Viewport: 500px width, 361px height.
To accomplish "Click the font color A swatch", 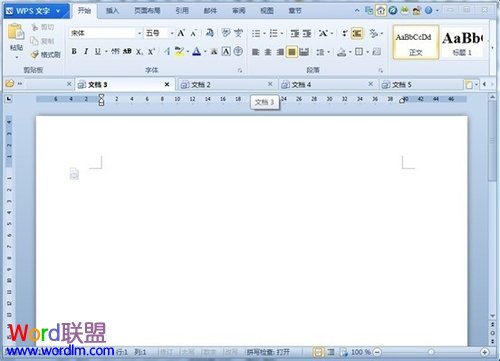I will click(x=197, y=51).
